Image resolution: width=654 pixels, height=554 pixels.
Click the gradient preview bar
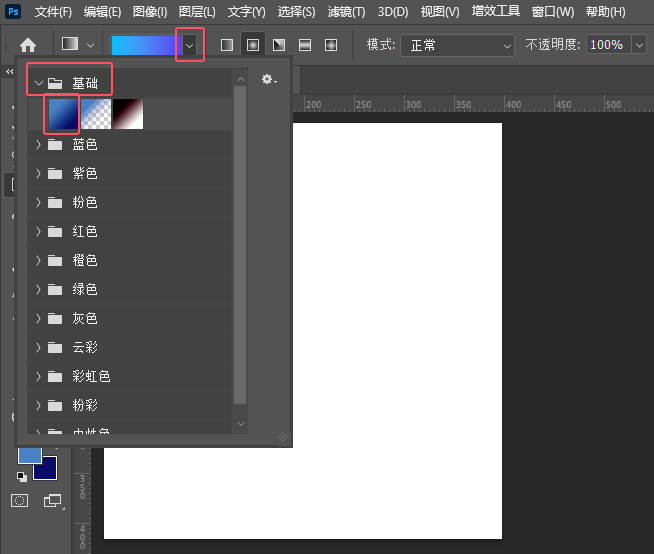pos(147,45)
